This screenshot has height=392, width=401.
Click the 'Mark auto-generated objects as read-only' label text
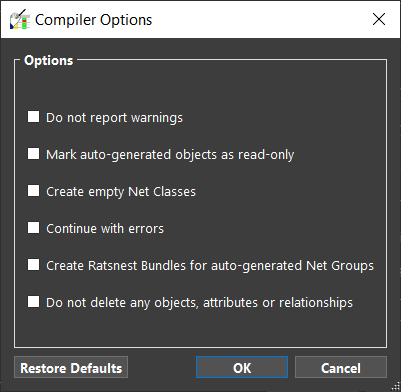coord(170,155)
